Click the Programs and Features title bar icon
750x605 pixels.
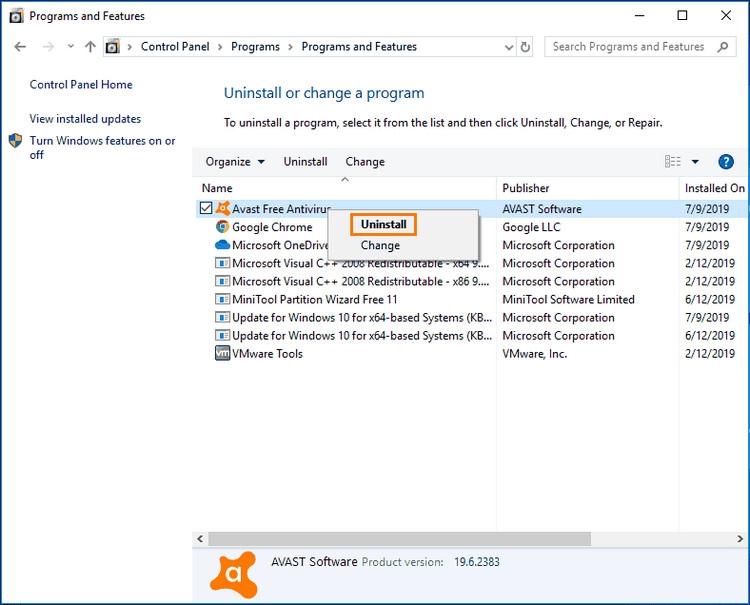[x=16, y=16]
